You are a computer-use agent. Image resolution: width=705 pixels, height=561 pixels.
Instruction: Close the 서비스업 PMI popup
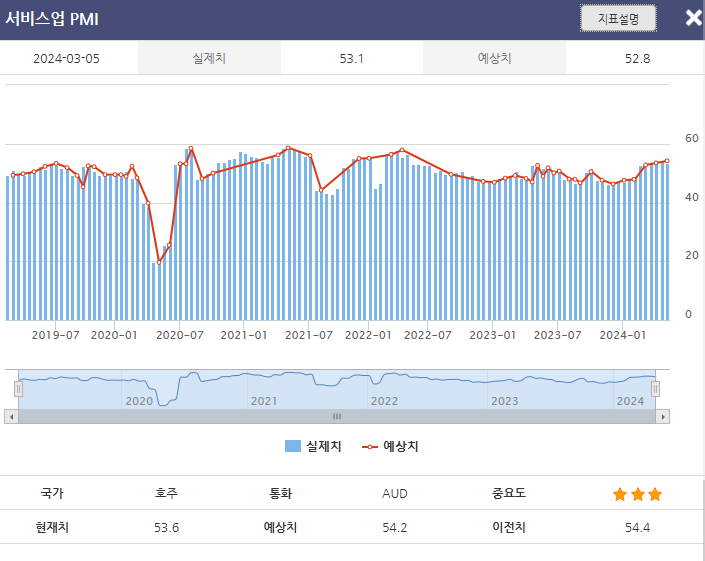tap(694, 18)
